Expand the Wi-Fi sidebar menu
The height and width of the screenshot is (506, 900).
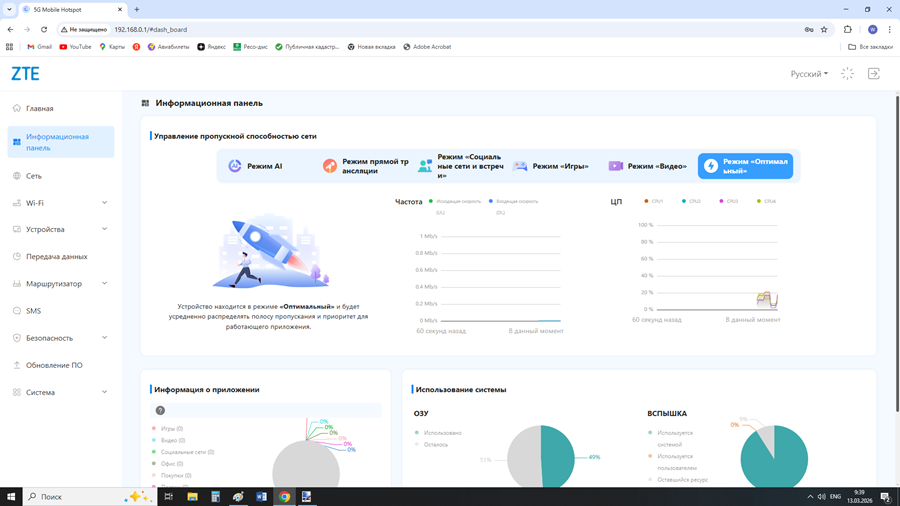60,203
